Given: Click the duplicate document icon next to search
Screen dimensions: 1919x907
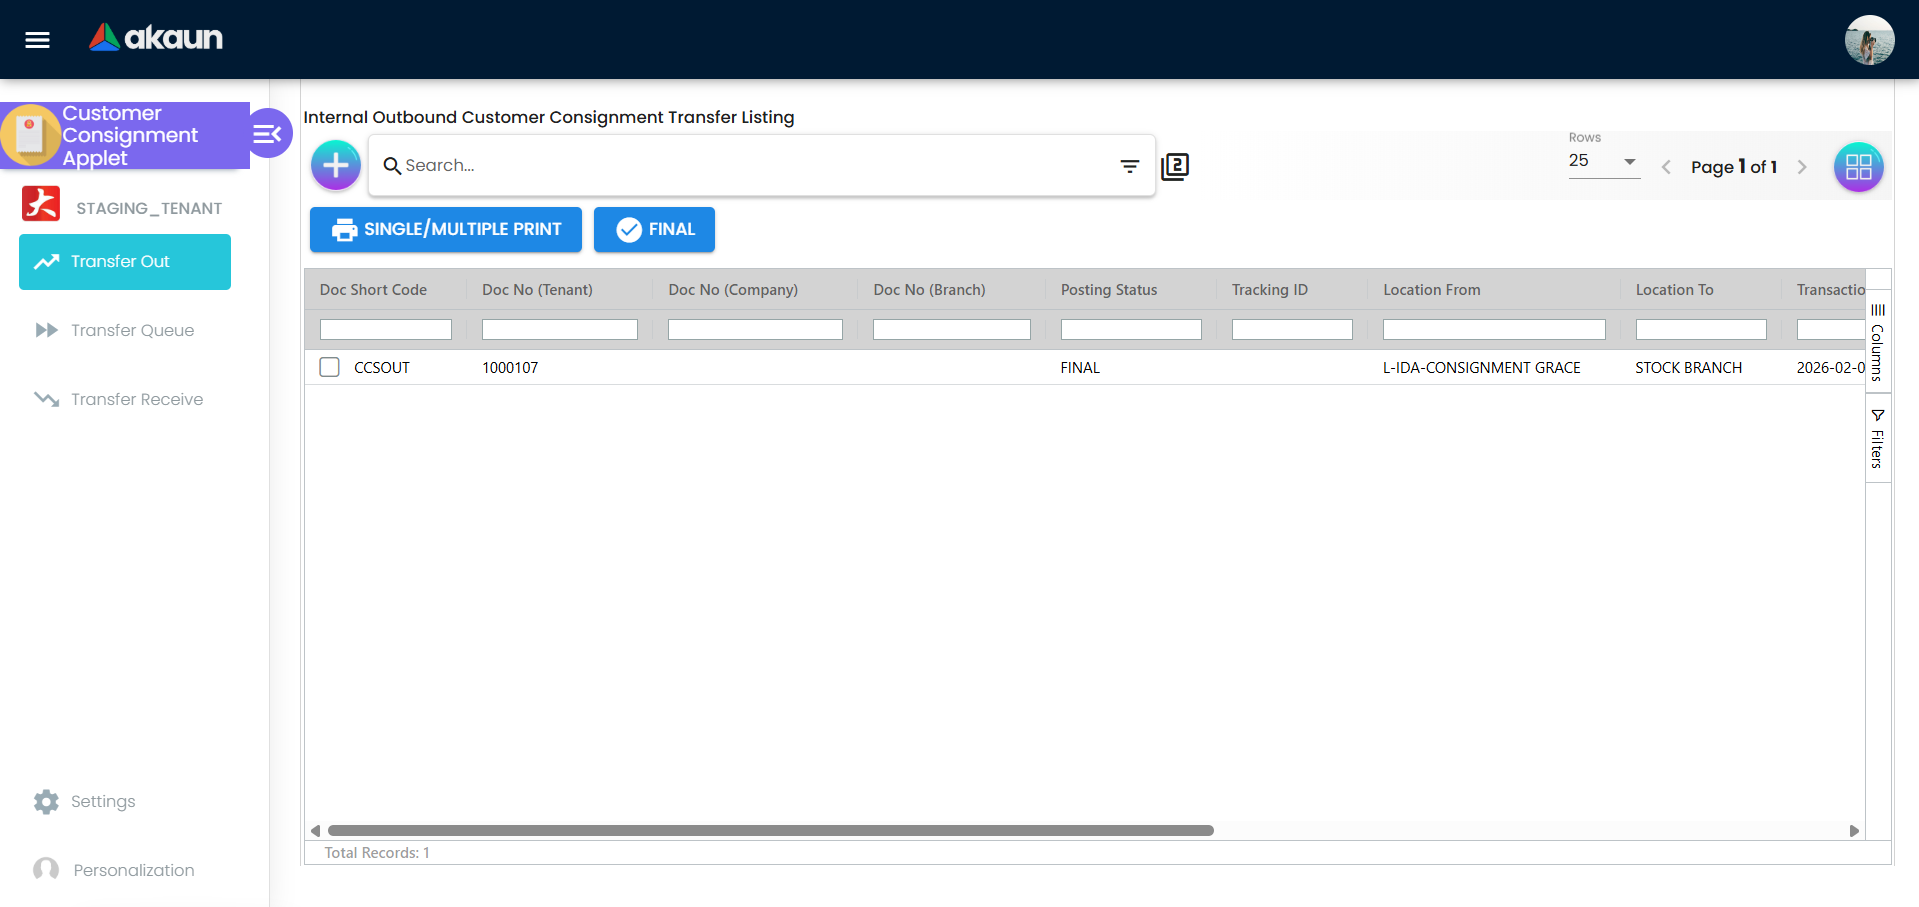Looking at the screenshot, I should click(x=1175, y=166).
